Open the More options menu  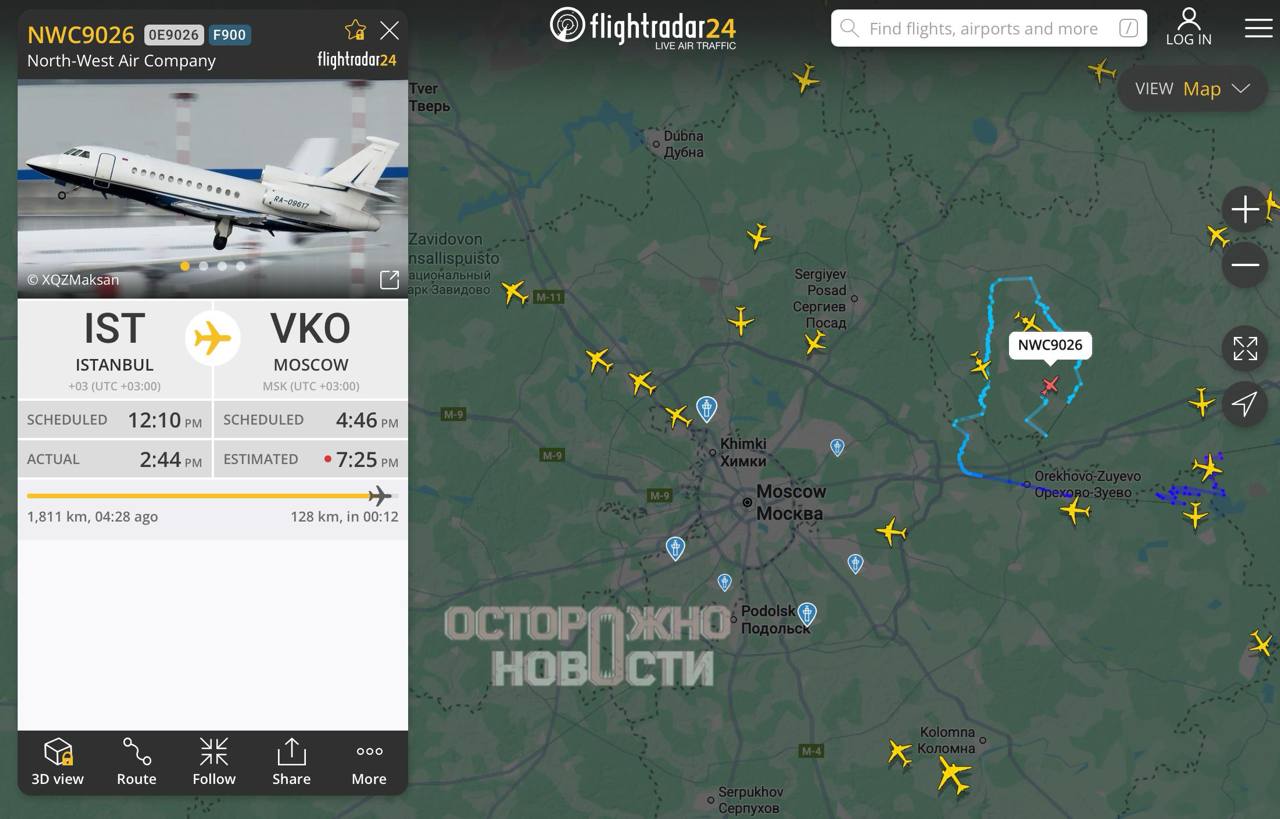point(369,762)
